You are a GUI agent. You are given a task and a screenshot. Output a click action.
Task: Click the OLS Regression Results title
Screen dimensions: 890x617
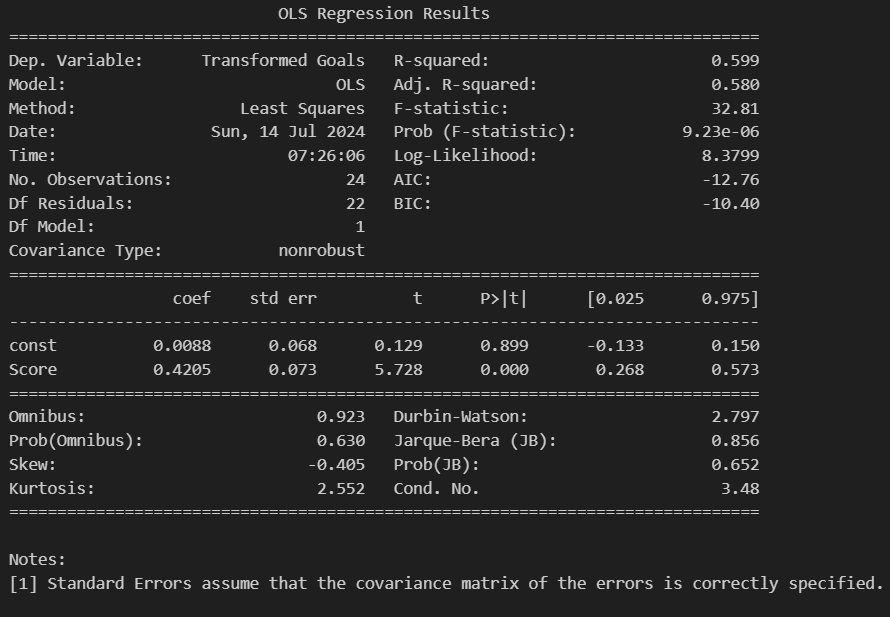click(x=384, y=14)
